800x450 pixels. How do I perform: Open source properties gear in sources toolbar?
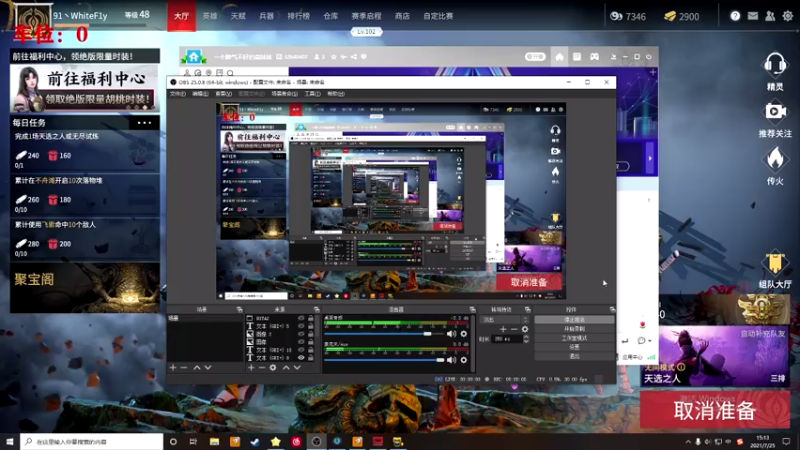click(x=273, y=367)
